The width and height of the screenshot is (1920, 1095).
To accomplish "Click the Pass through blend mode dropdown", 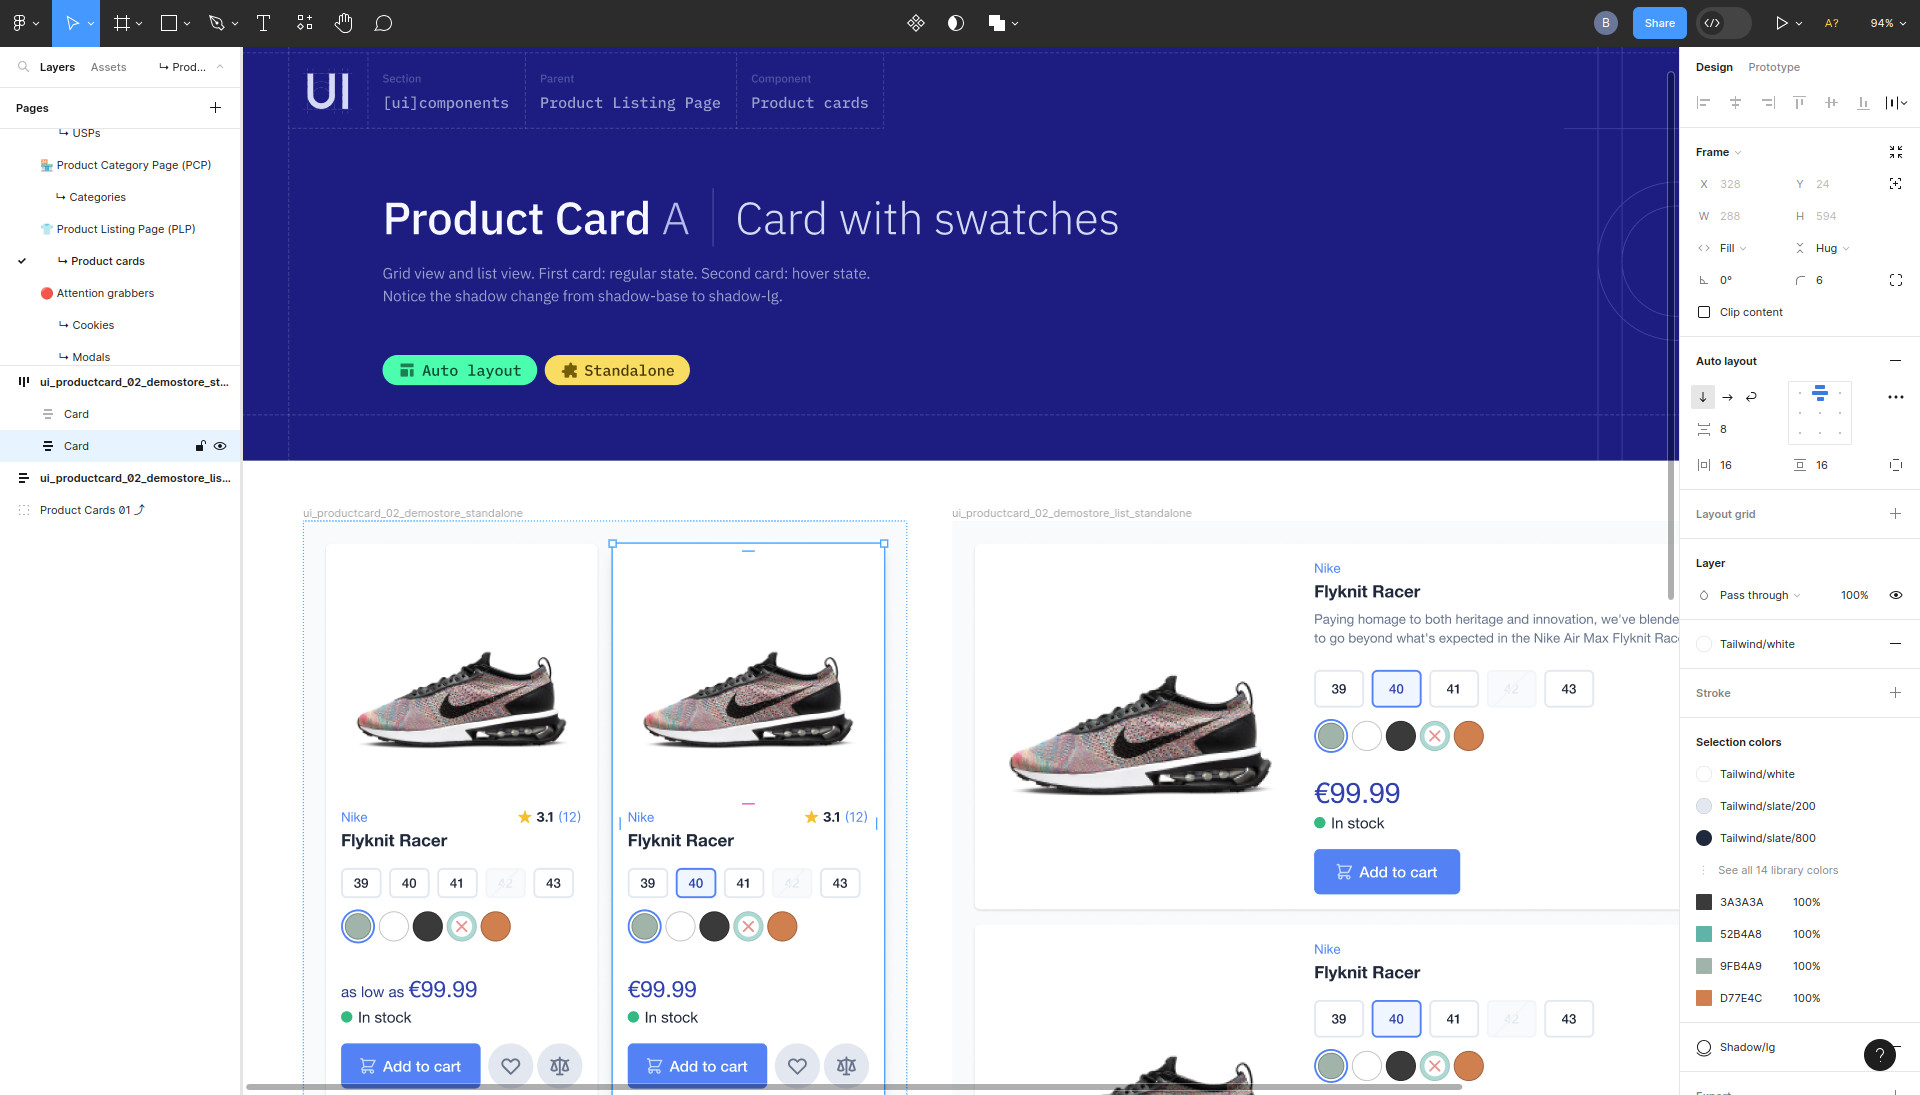I will coord(1759,595).
